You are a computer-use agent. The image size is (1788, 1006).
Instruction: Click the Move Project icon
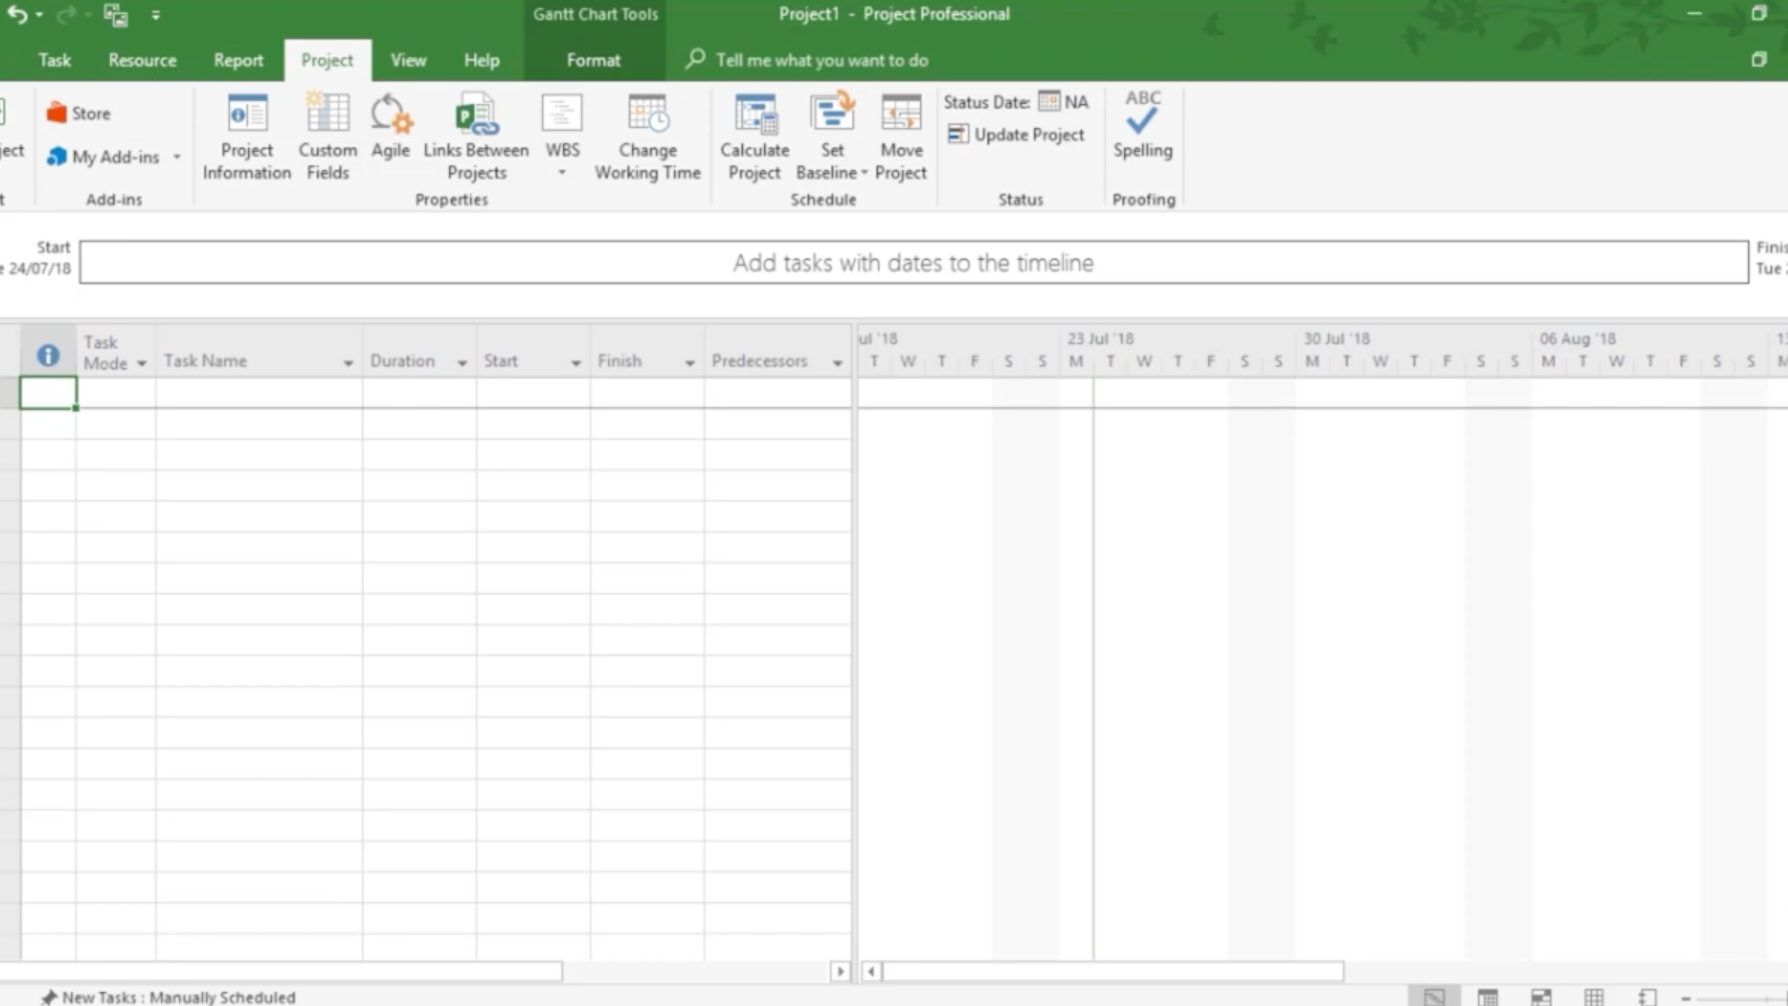pos(900,137)
